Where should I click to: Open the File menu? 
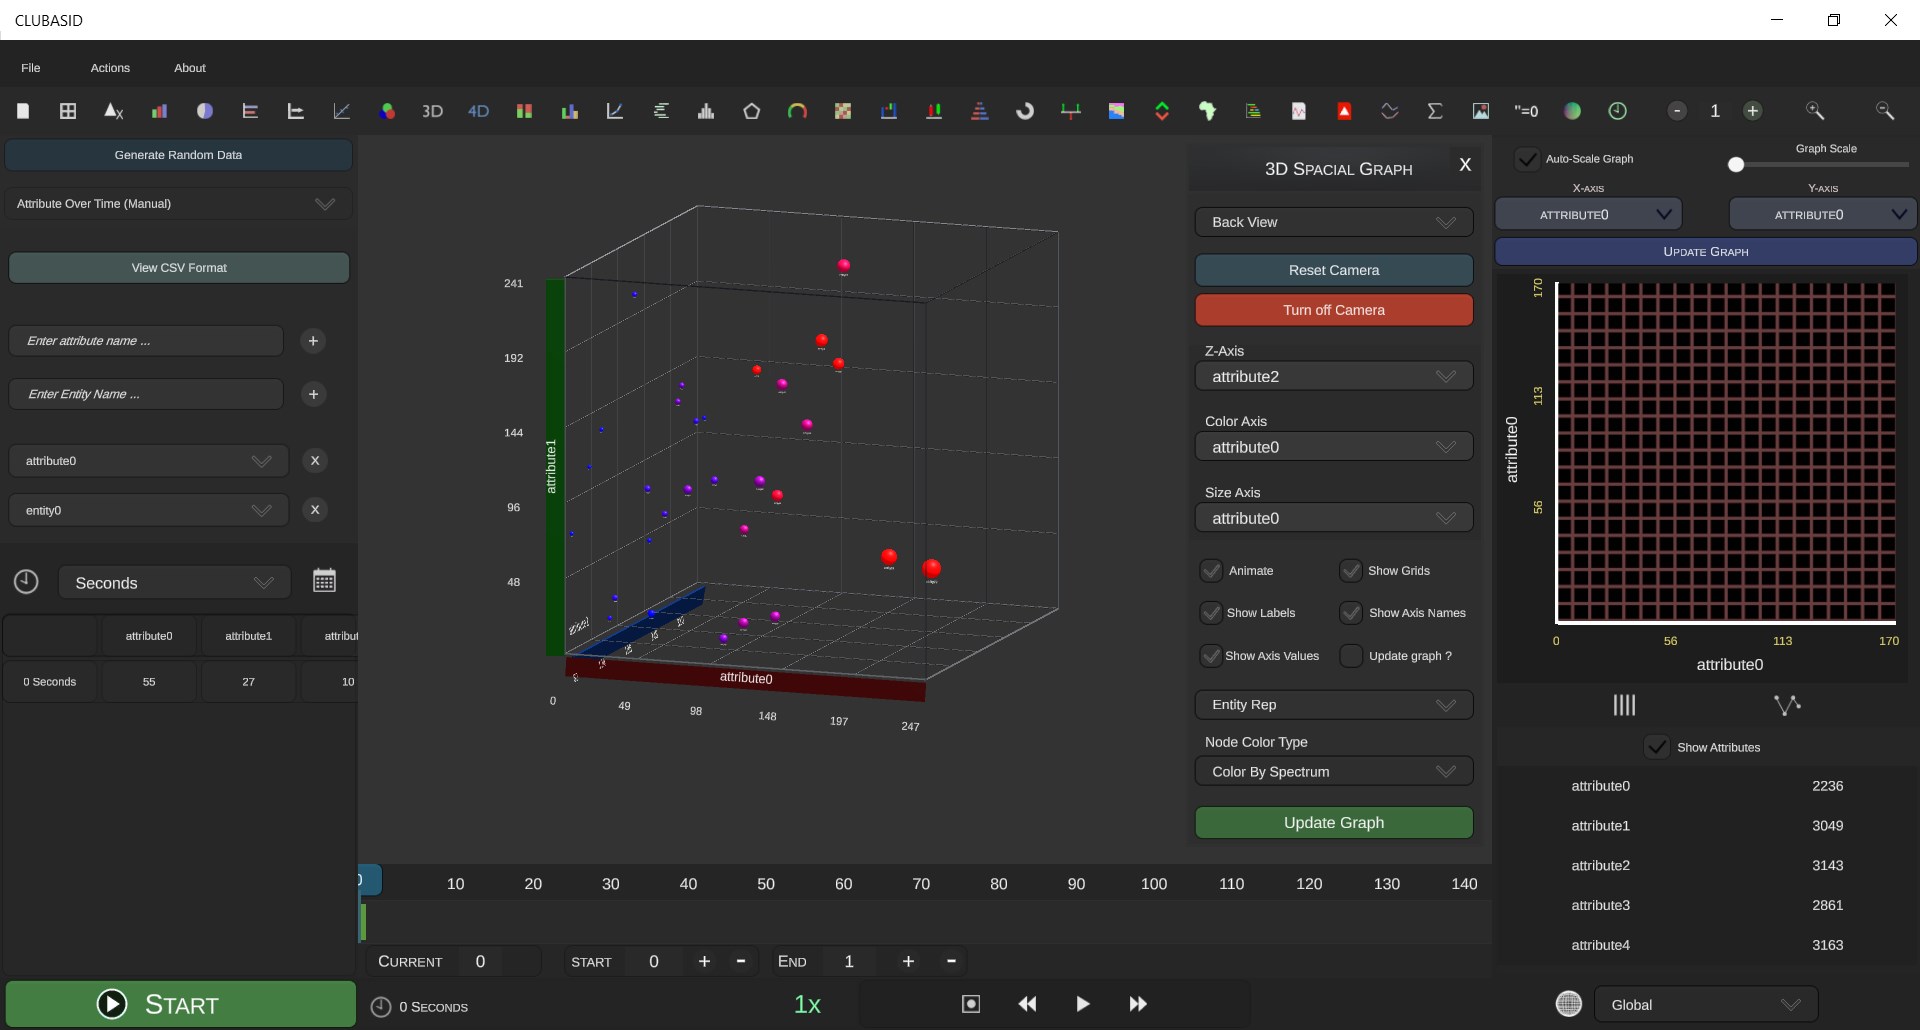coord(31,68)
